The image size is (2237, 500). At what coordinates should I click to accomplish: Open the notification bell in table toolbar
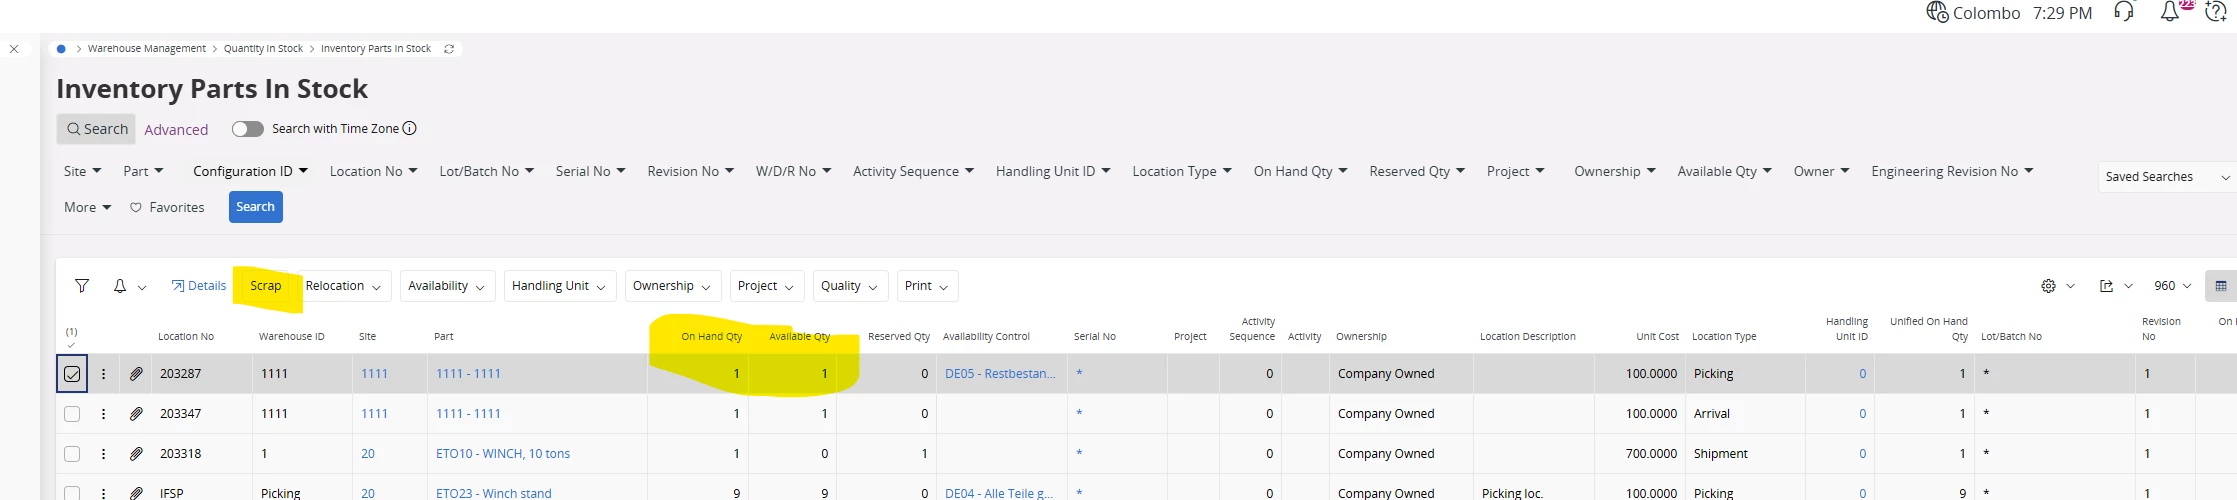tap(120, 286)
